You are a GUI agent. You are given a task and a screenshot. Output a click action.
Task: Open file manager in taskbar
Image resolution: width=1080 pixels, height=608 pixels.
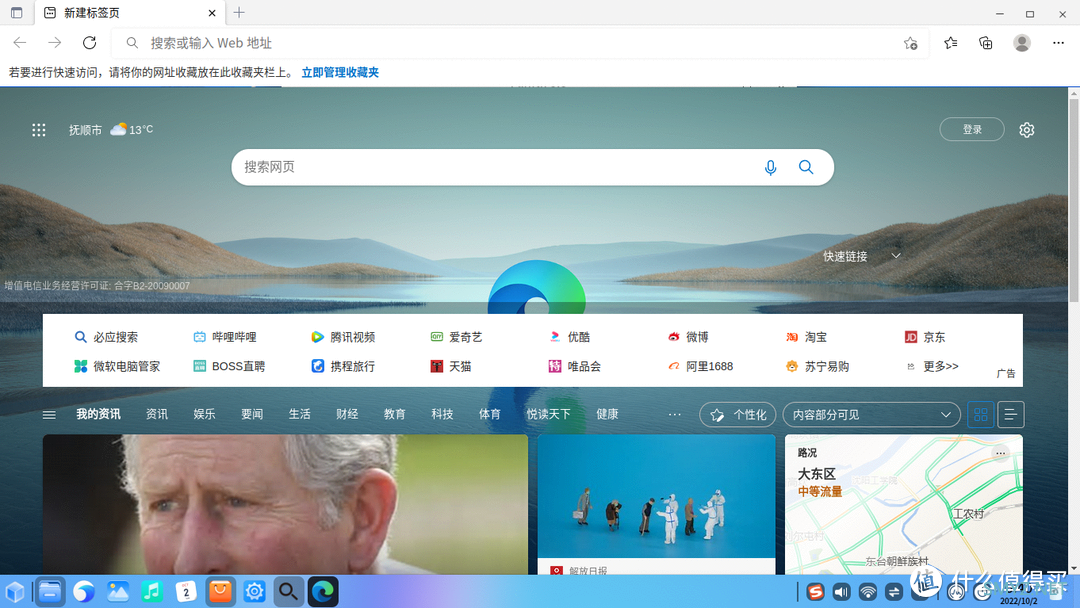click(50, 591)
